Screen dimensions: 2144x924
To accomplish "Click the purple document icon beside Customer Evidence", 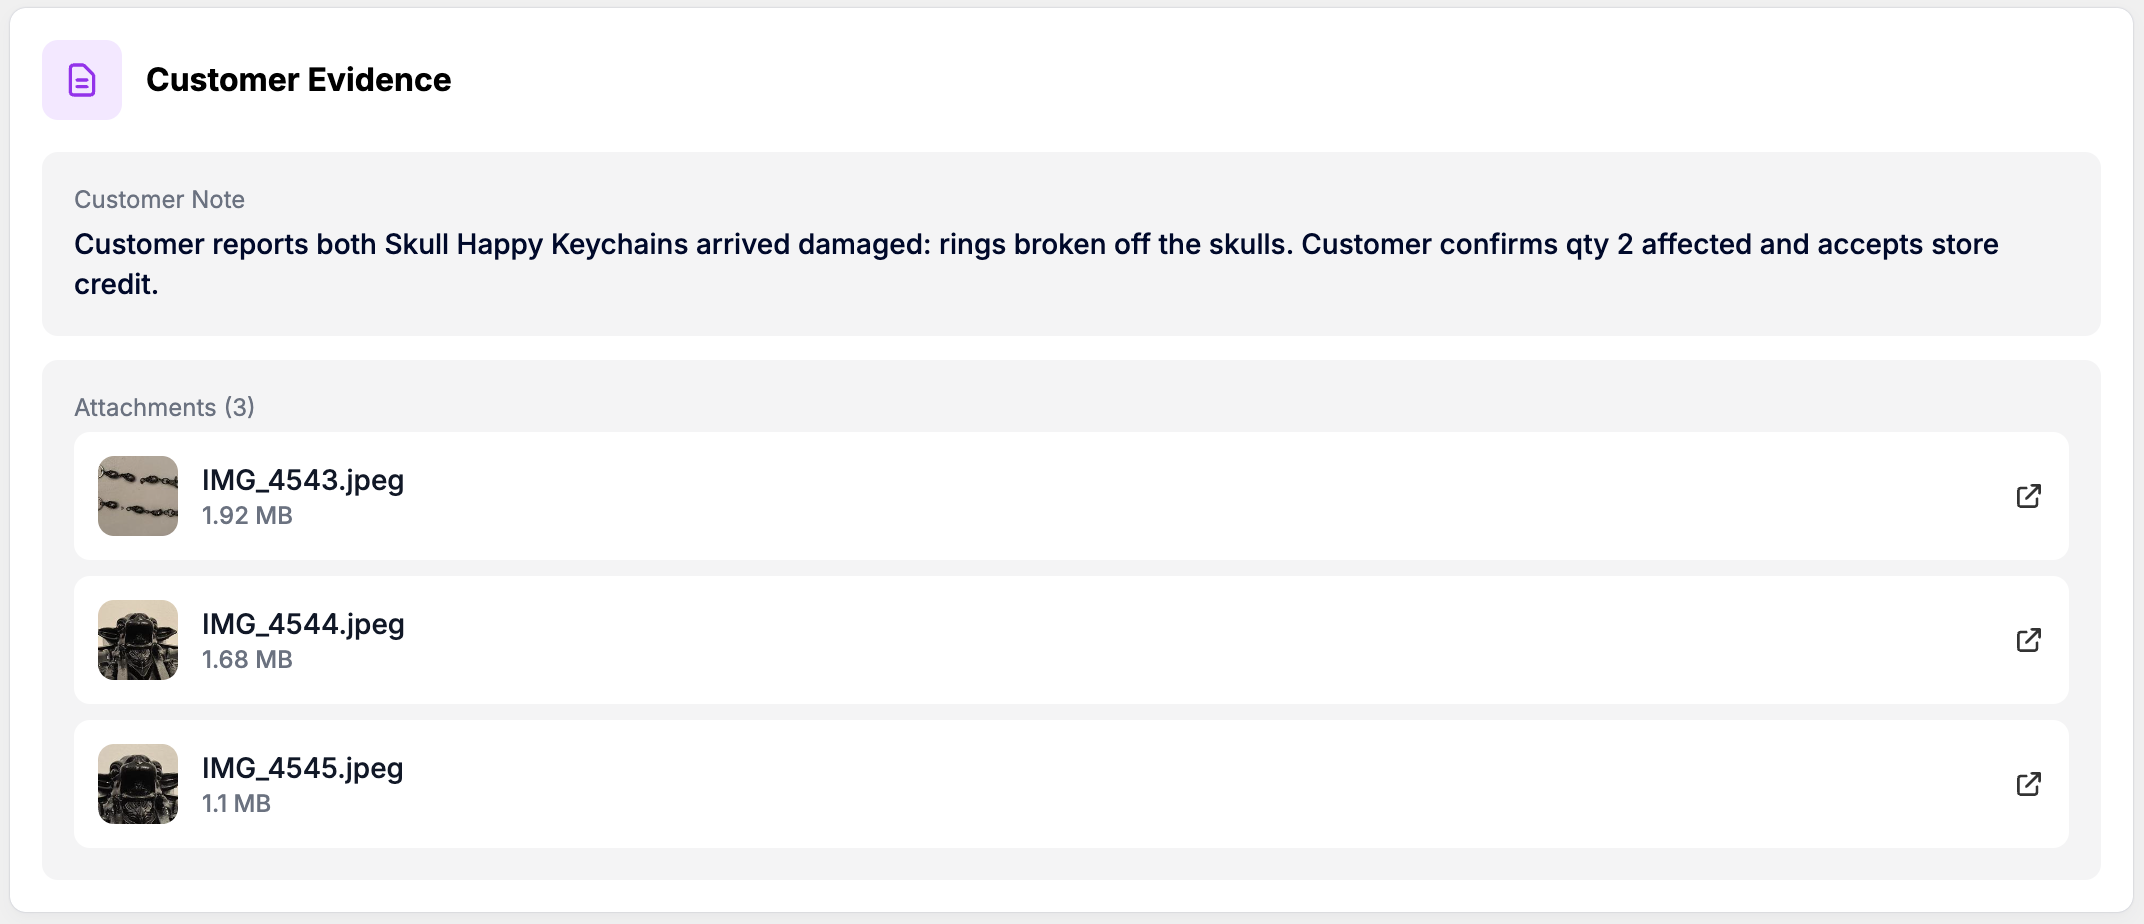I will click(x=82, y=80).
